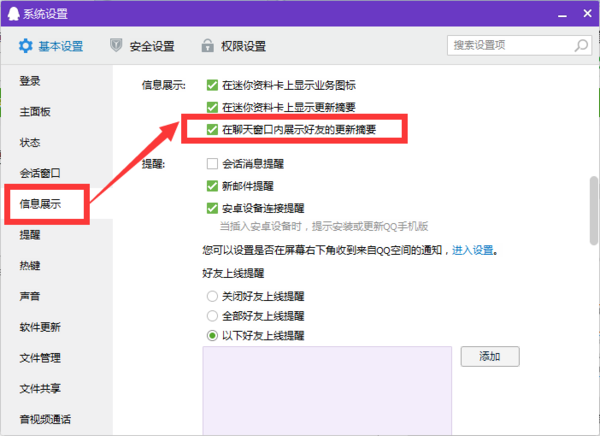Click the vertical scrollbar thumb
600x436 pixels.
[593, 210]
